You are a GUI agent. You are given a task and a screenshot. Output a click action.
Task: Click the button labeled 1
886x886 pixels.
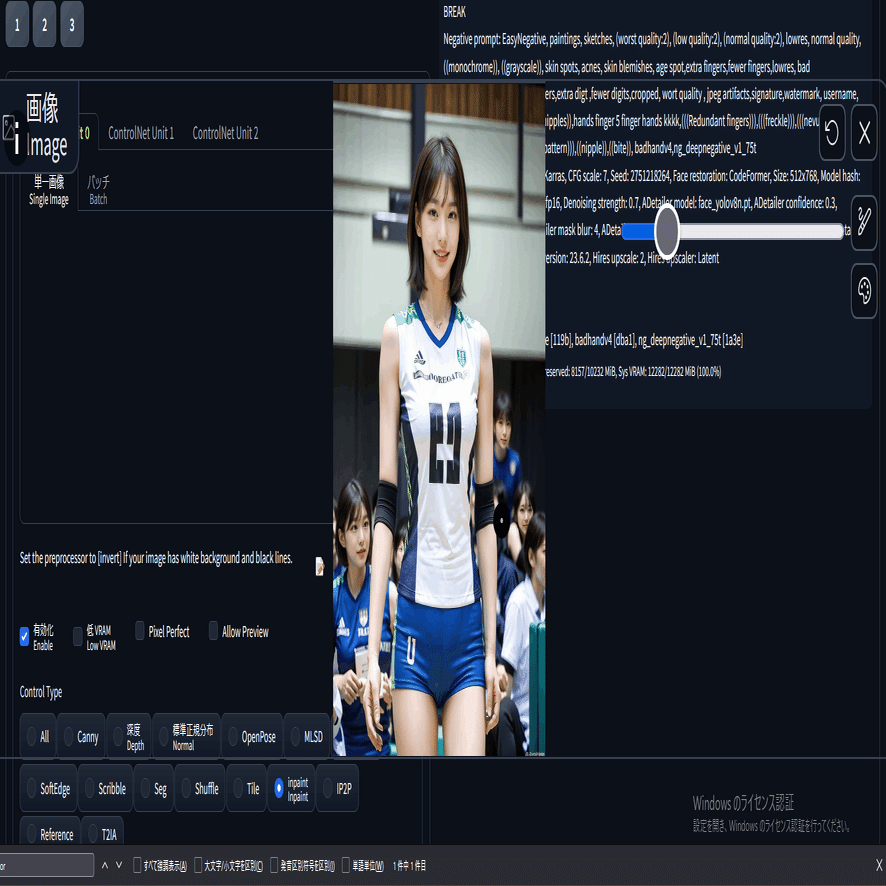[x=17, y=24]
